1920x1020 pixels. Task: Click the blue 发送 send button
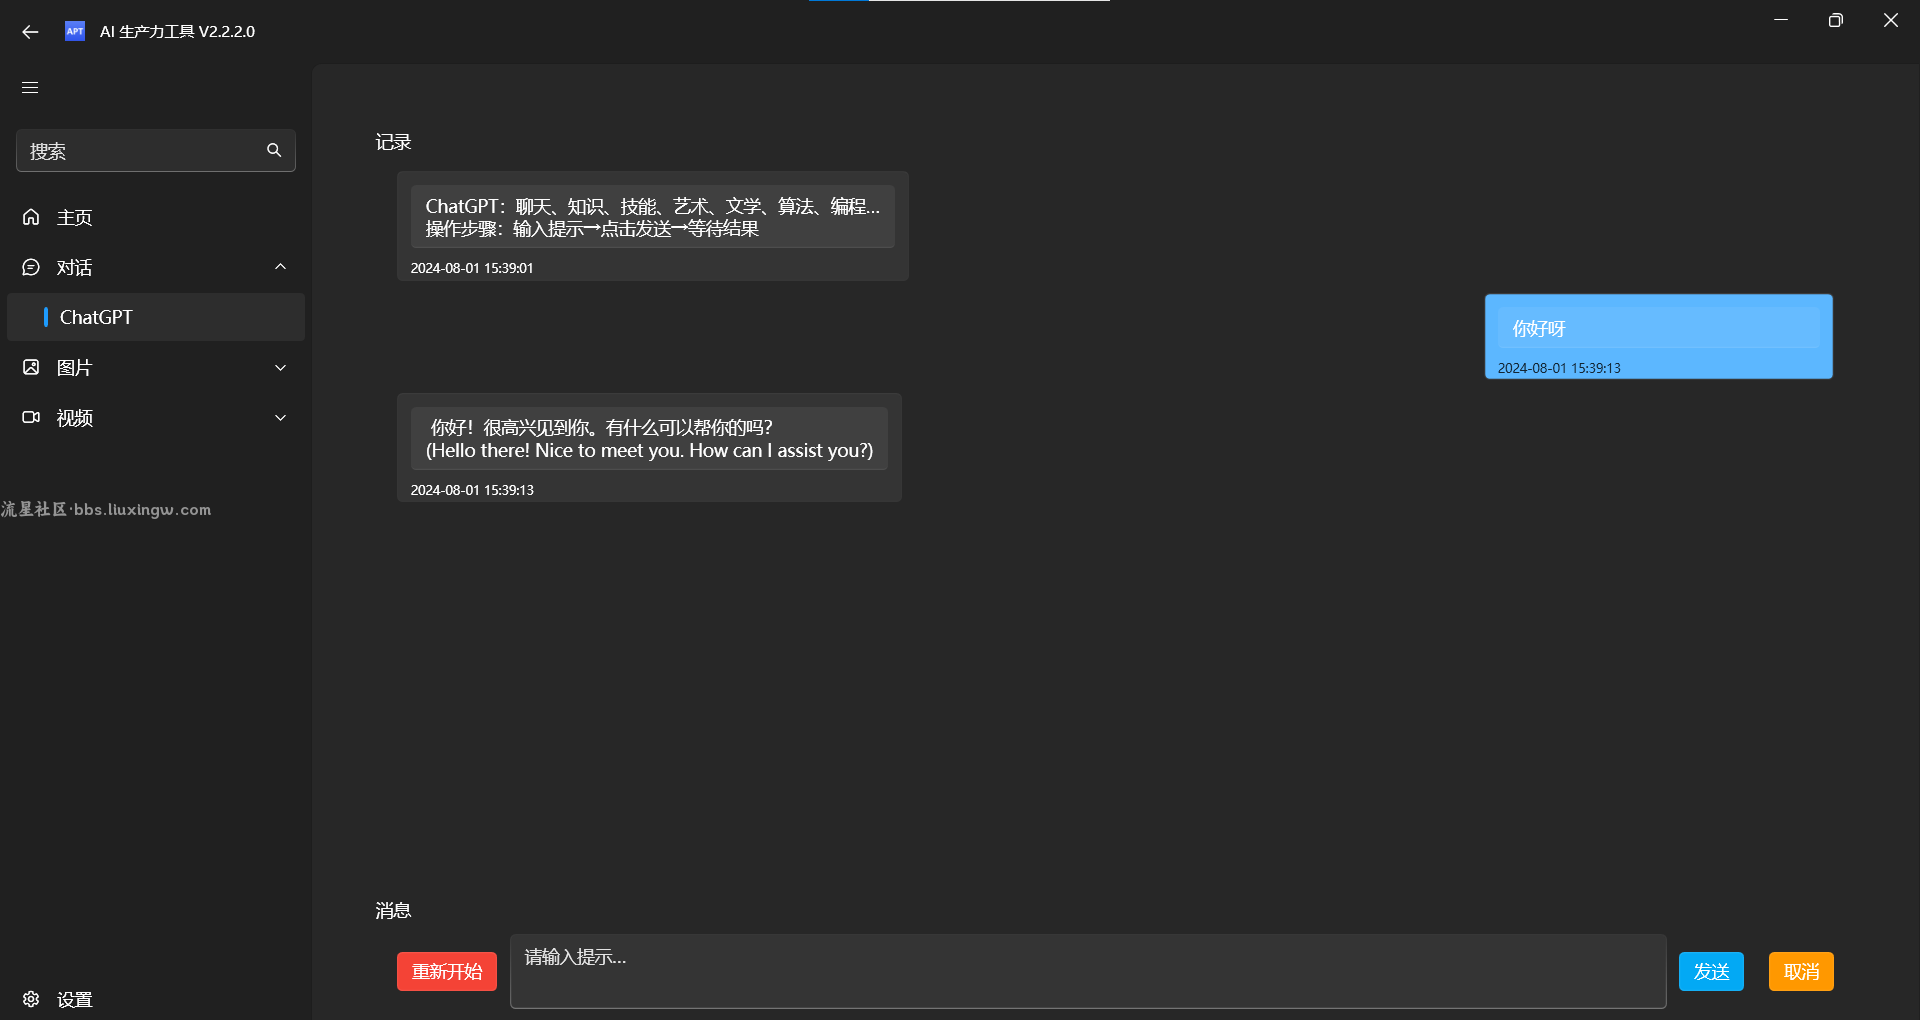[x=1711, y=971]
